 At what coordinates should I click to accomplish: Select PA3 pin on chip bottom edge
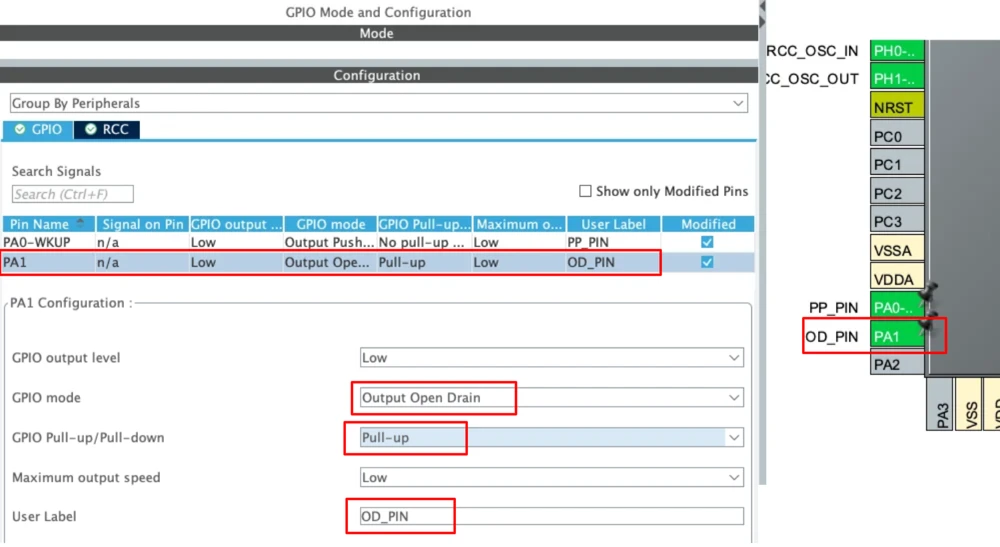point(939,404)
